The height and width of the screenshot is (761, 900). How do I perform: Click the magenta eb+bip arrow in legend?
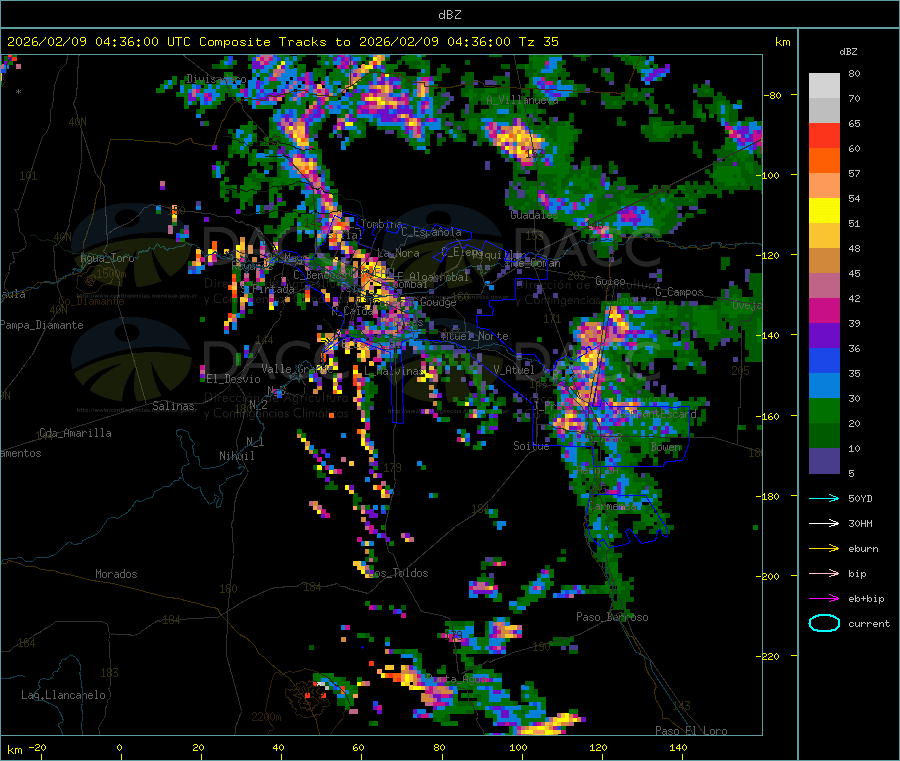point(824,599)
